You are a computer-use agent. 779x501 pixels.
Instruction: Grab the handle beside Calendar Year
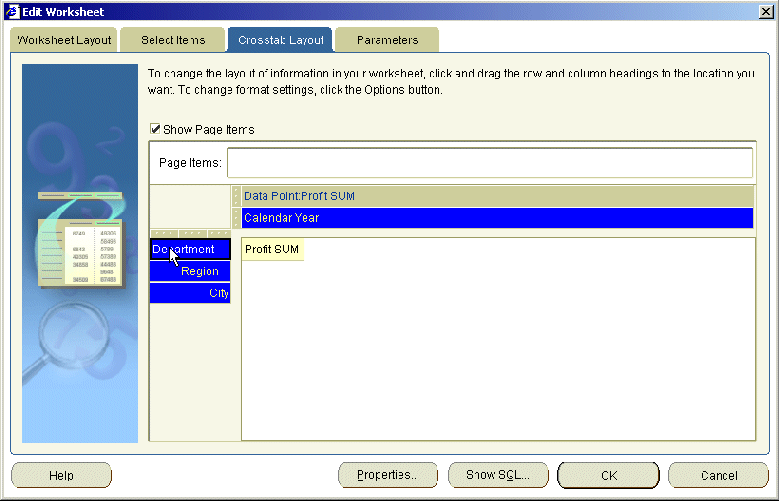(x=236, y=218)
